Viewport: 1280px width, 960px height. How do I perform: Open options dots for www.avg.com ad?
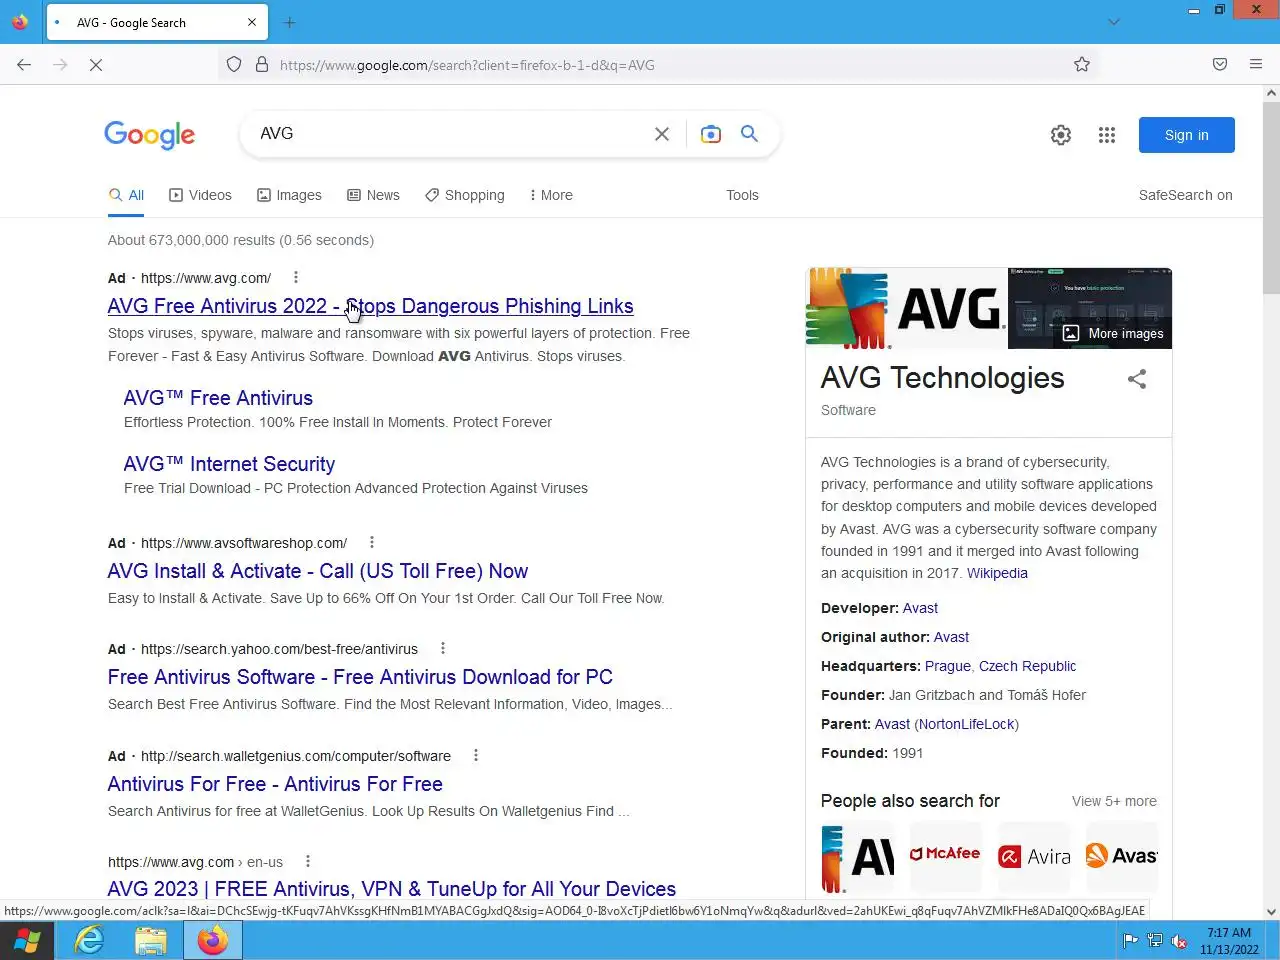[x=295, y=277]
